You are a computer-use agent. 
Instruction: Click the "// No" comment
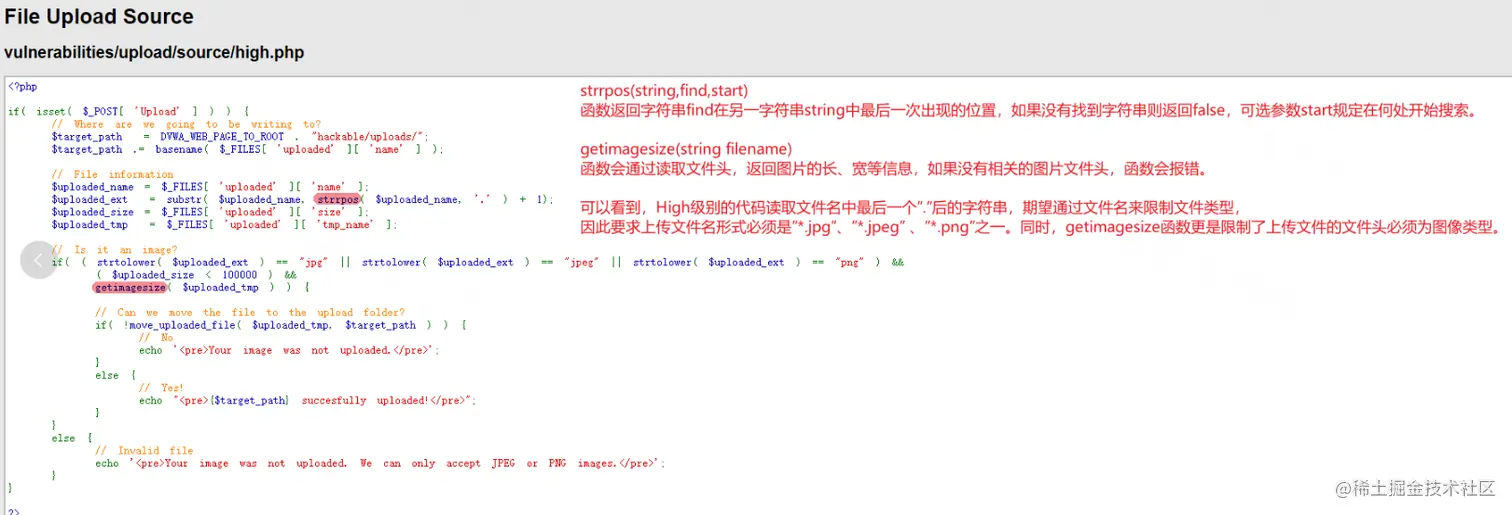[156, 337]
